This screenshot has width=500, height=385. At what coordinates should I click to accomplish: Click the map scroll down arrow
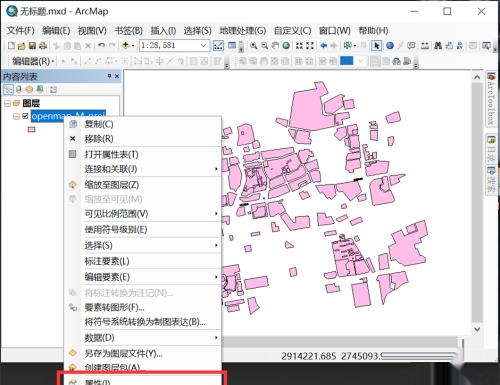(477, 329)
